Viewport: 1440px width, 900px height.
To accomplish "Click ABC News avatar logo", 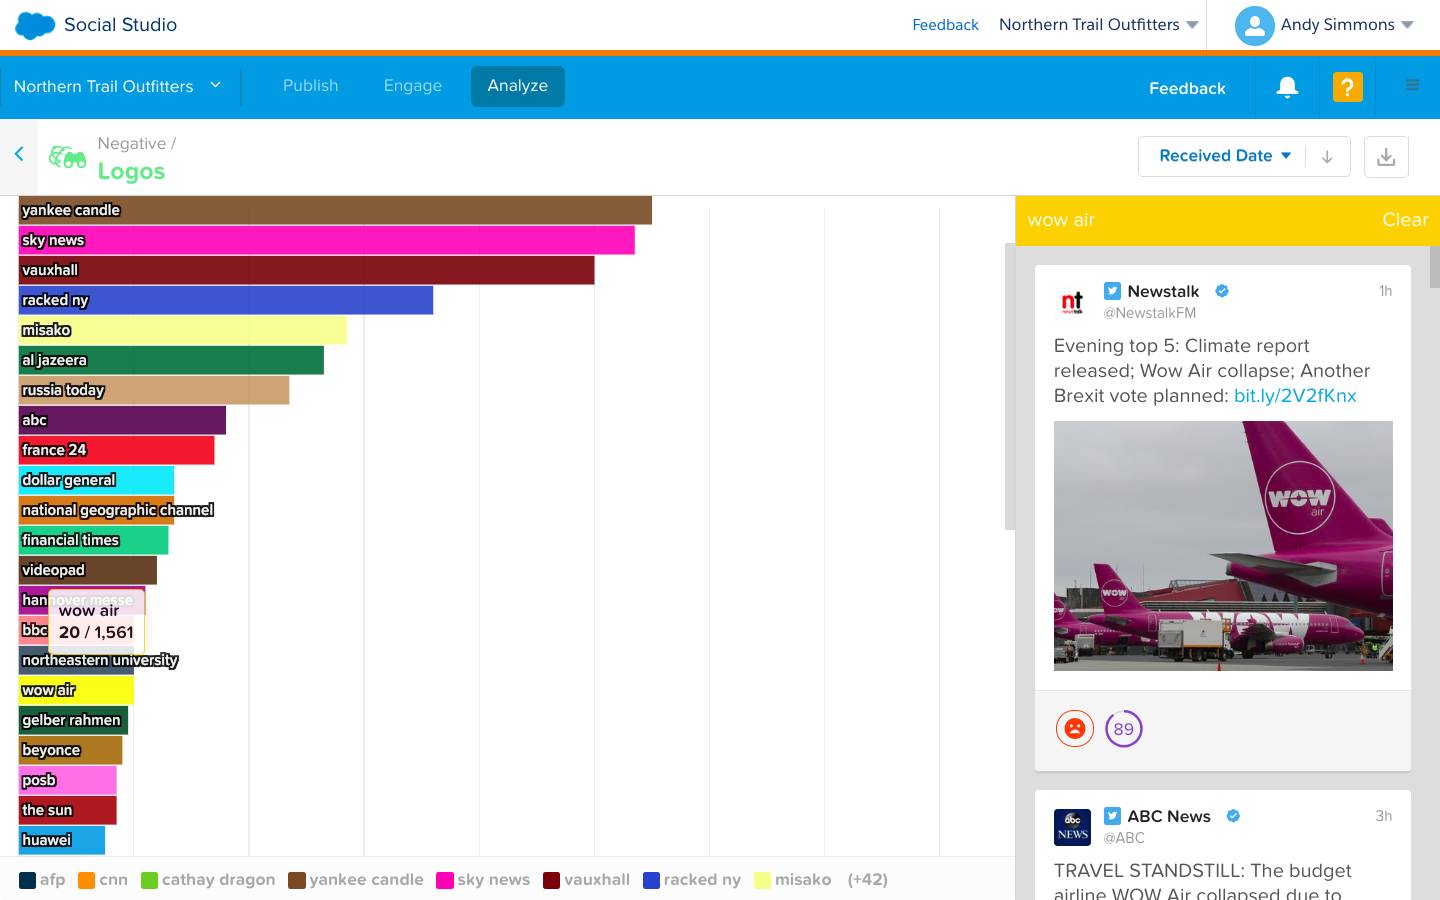I will click(x=1072, y=827).
